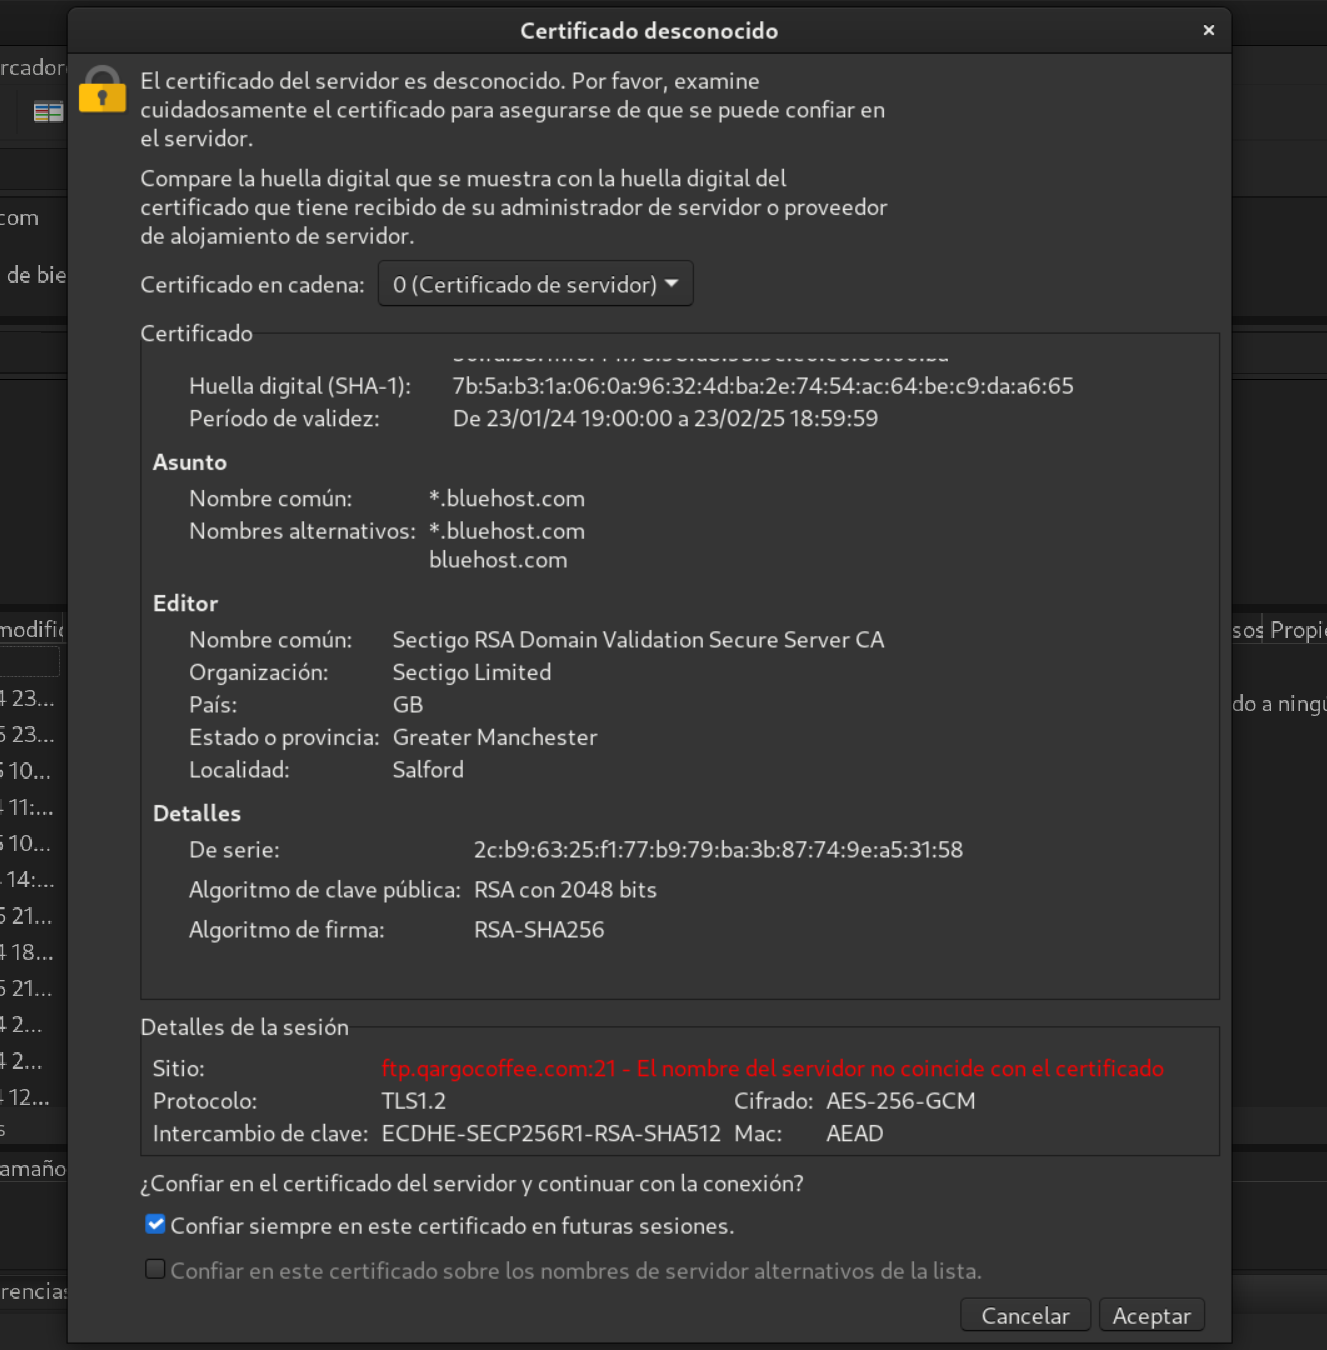Click the 'Certificado en cadena:' label
This screenshot has height=1350, width=1327.
252,285
